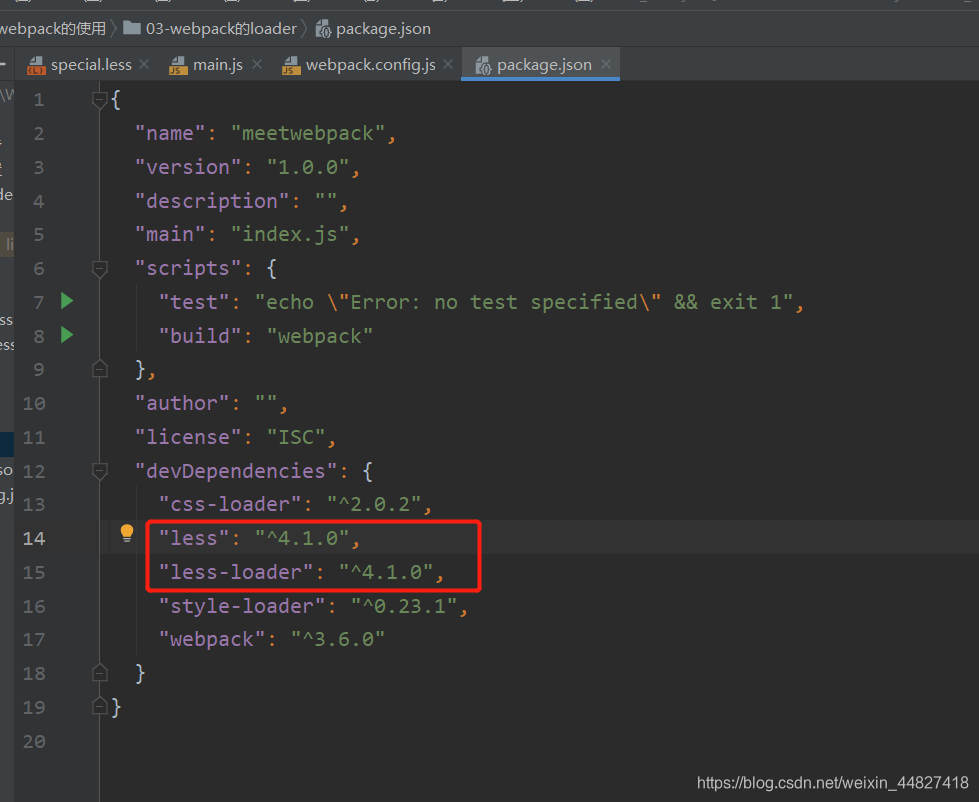Close the main.js tab

click(257, 64)
